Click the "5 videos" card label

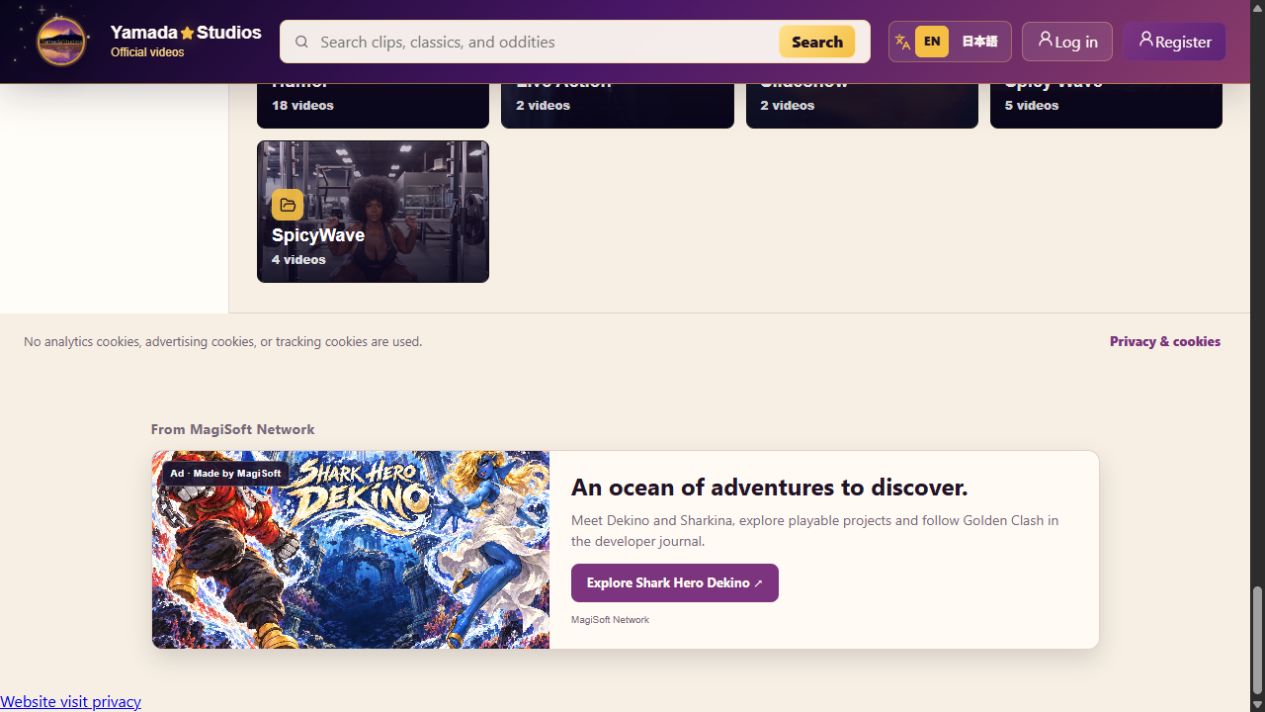click(x=1032, y=105)
